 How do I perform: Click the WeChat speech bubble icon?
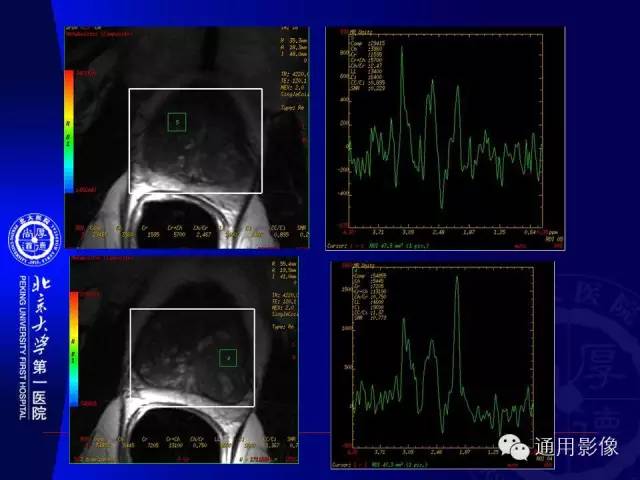pyautogui.click(x=514, y=447)
